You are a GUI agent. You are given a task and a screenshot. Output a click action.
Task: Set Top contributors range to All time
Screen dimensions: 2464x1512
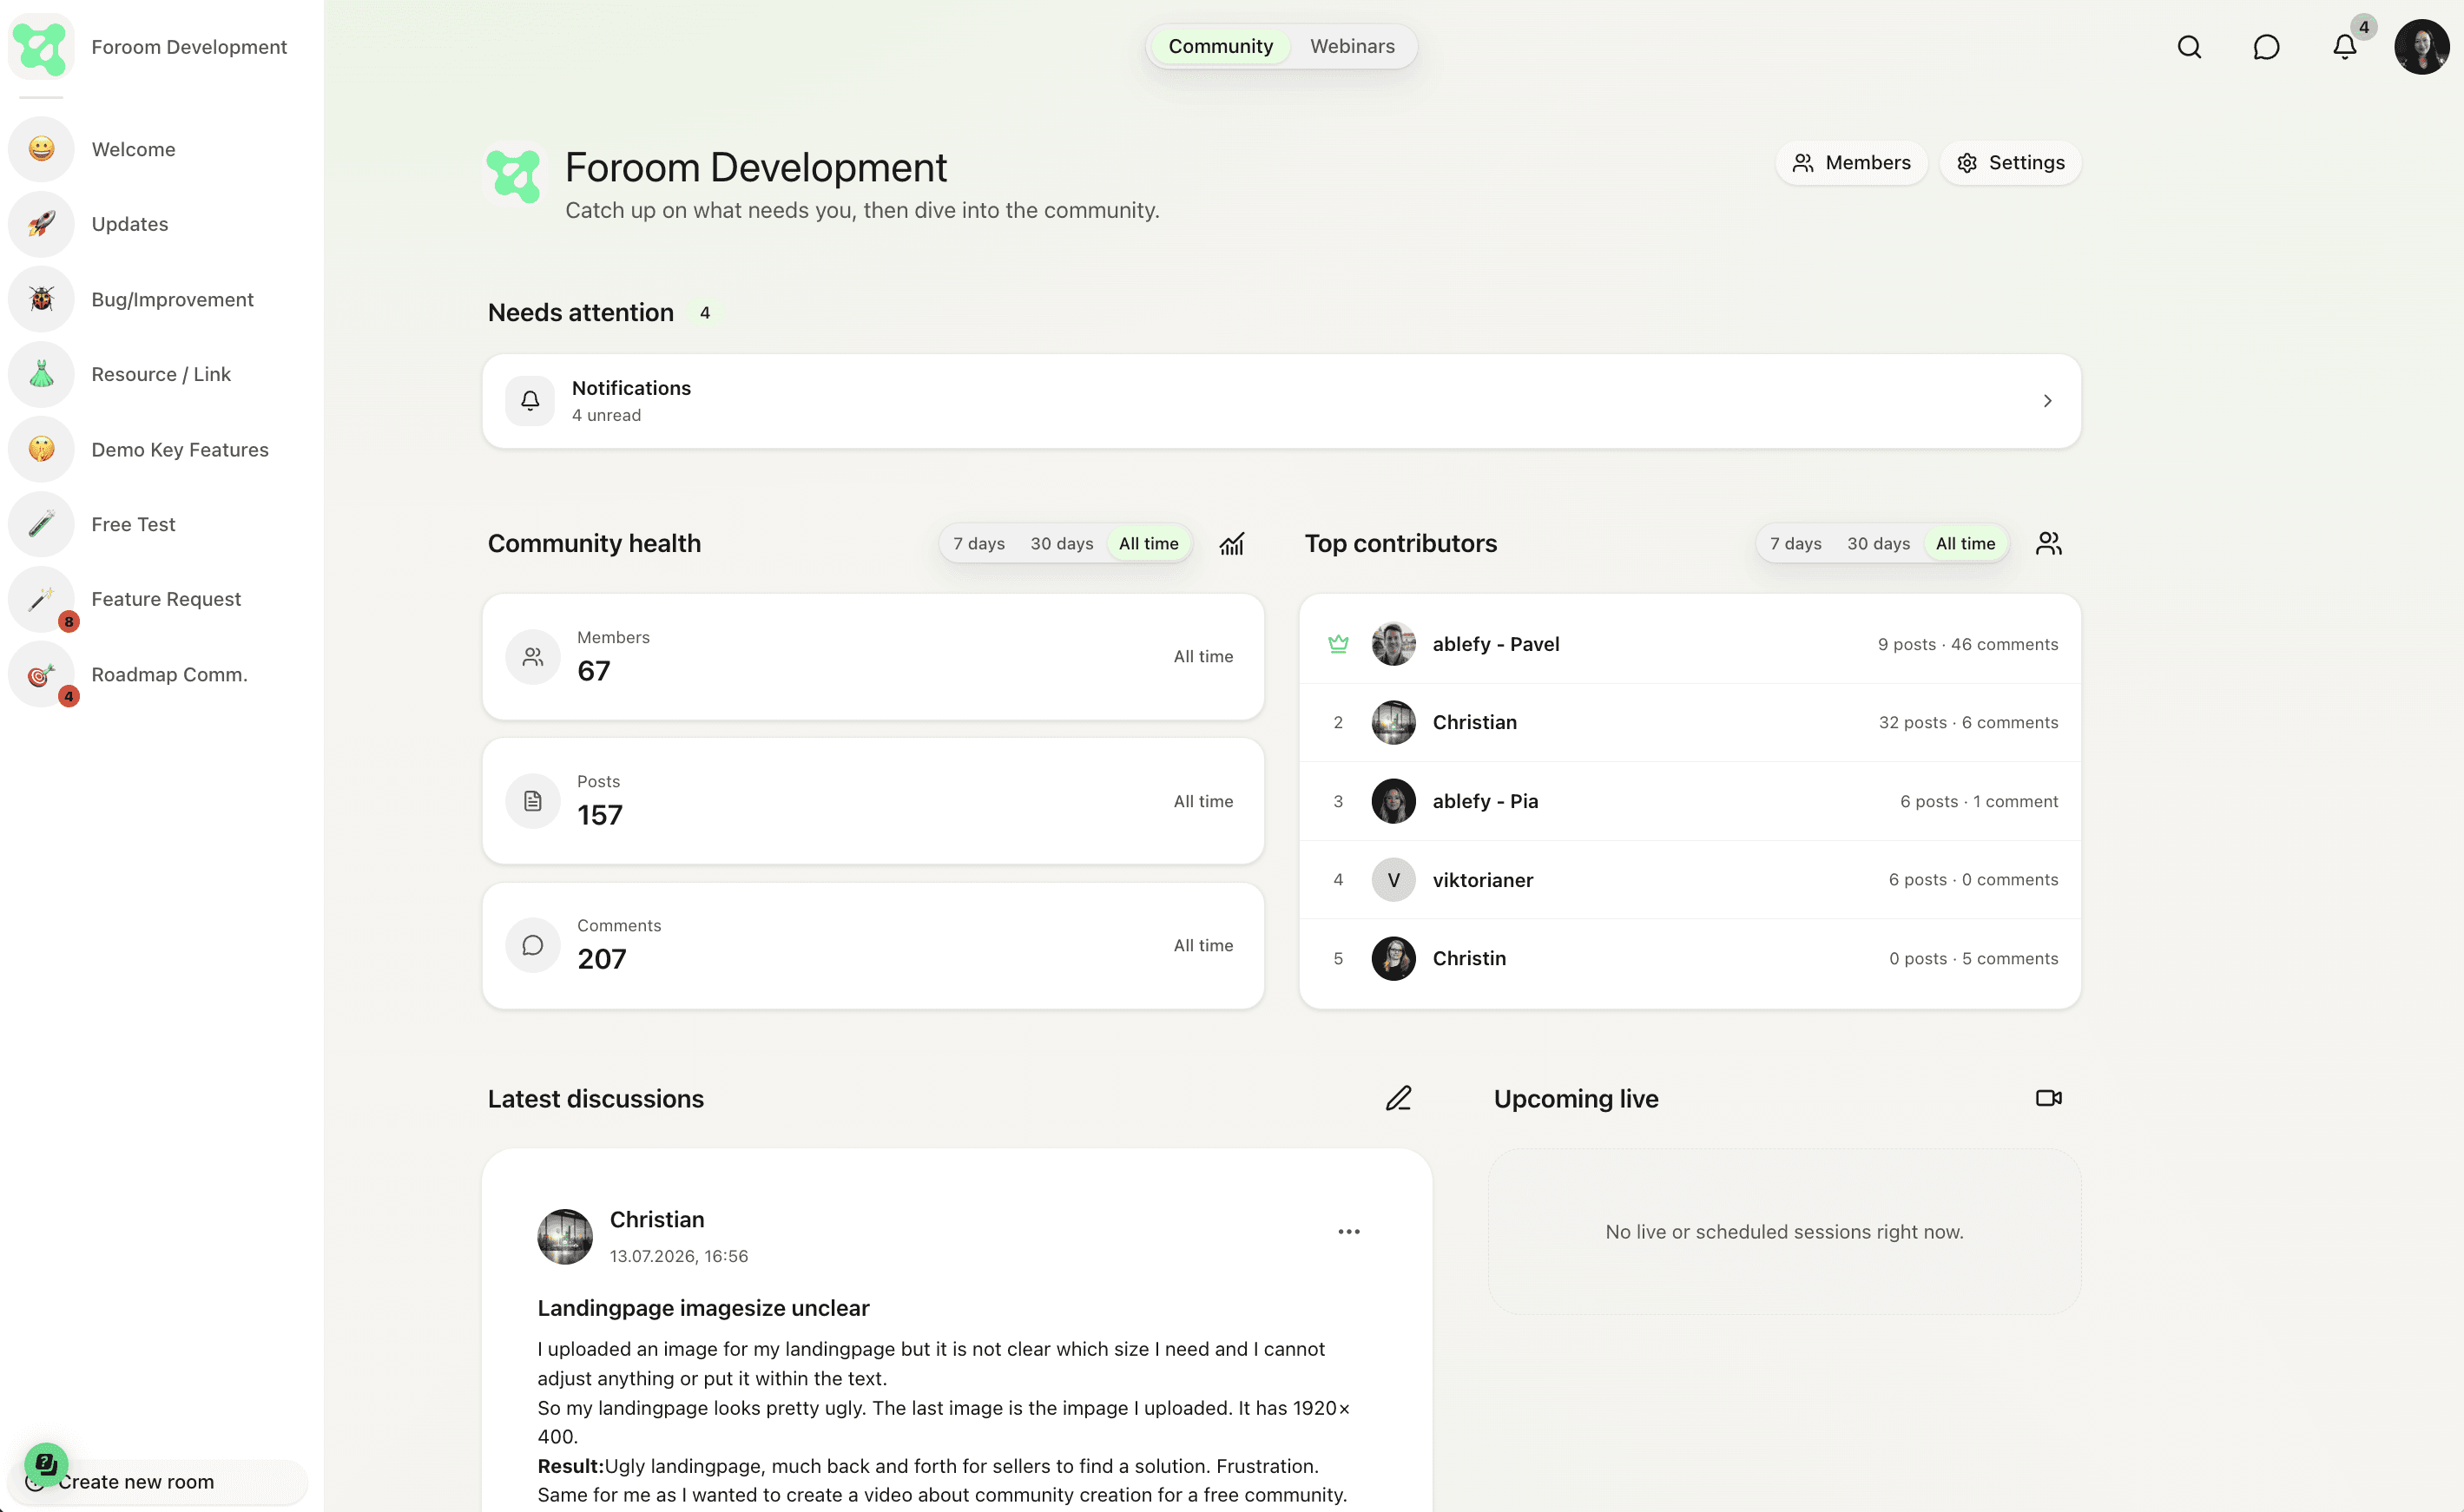coord(1965,544)
